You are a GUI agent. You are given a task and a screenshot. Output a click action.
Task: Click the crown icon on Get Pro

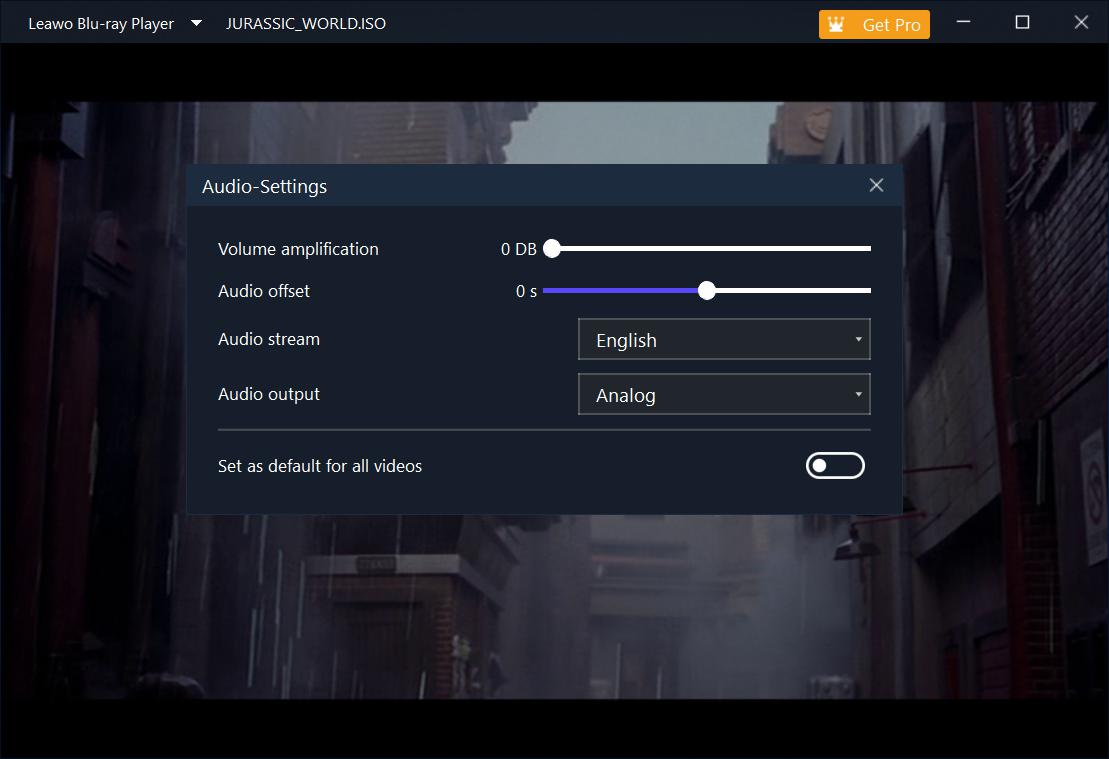click(x=836, y=25)
